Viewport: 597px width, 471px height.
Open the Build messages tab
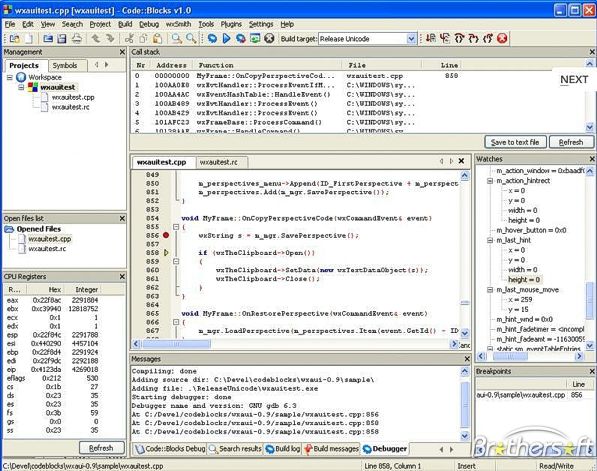coord(331,449)
